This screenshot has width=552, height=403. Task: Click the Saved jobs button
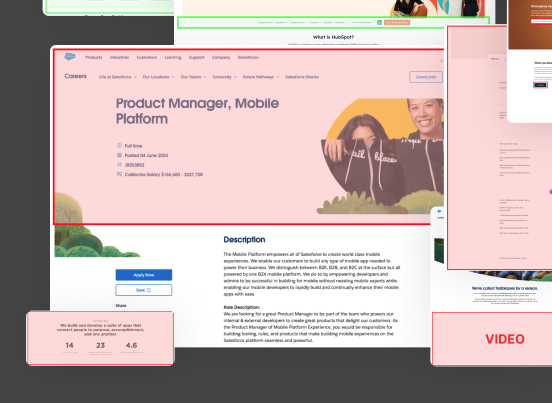pyautogui.click(x=426, y=77)
